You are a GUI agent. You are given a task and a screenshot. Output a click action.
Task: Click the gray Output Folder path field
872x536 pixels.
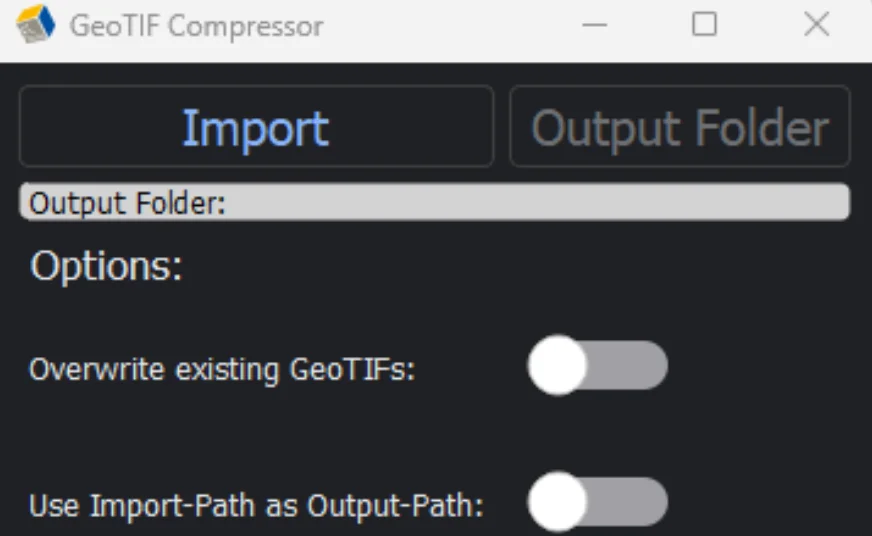(x=435, y=202)
